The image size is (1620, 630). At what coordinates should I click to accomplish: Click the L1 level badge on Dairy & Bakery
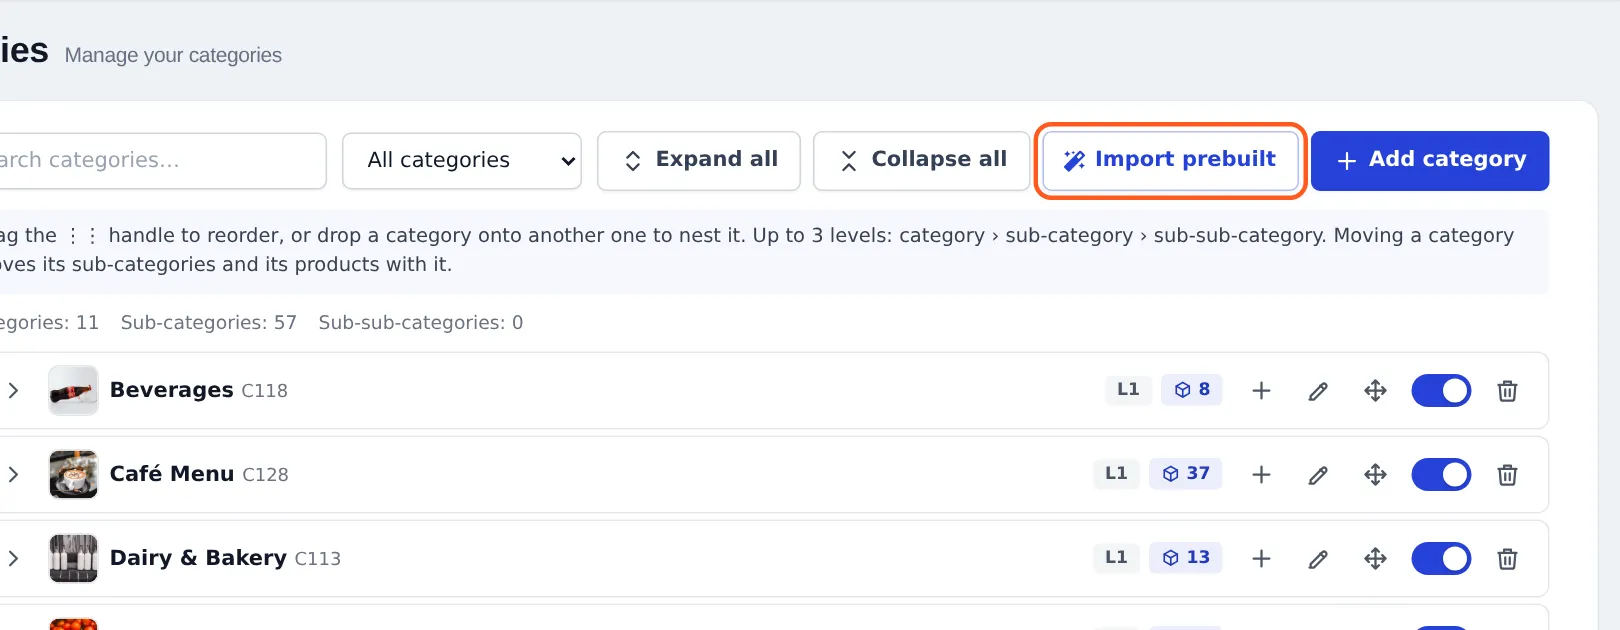coord(1116,558)
